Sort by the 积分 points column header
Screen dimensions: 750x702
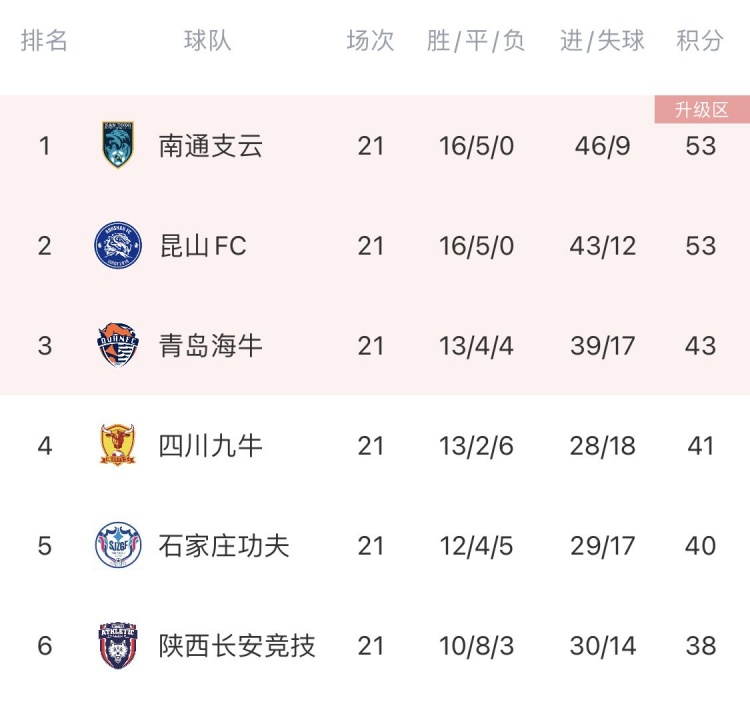click(x=700, y=40)
